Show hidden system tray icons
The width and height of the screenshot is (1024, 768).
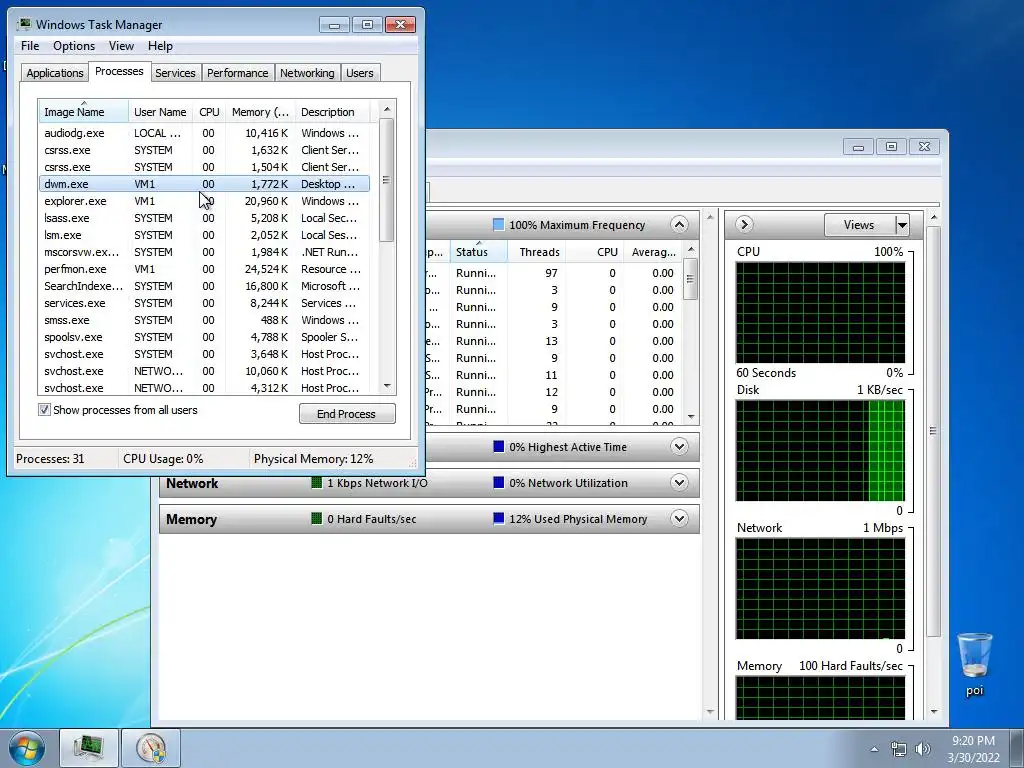coord(874,749)
